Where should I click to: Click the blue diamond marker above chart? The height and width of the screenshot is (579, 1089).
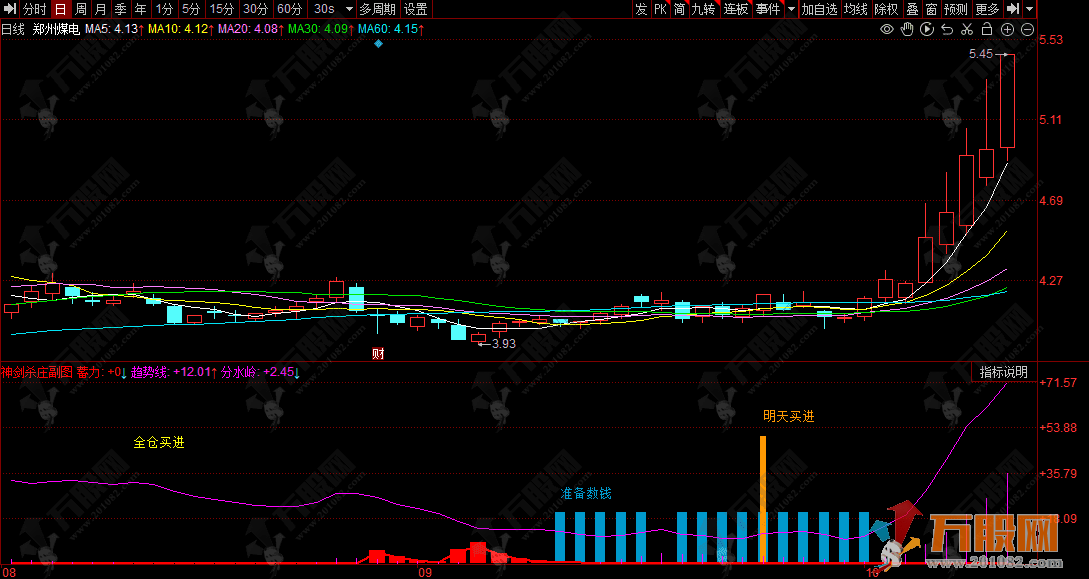pyautogui.click(x=379, y=46)
